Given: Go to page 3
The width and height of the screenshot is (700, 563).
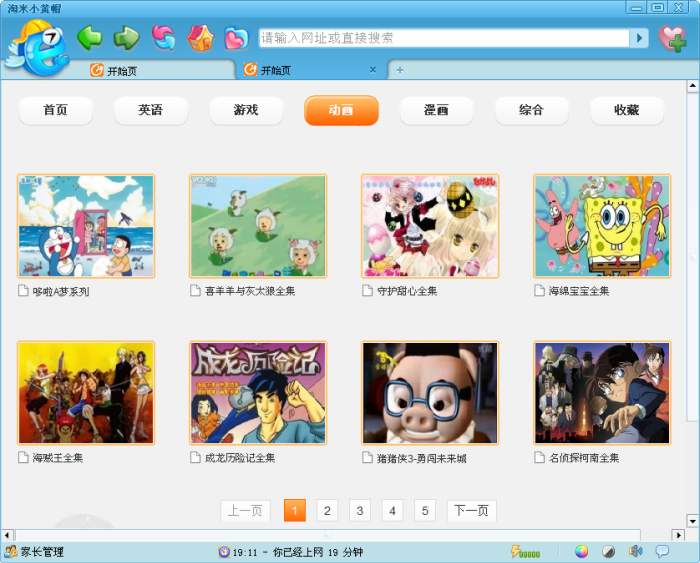Looking at the screenshot, I should pyautogui.click(x=360, y=510).
